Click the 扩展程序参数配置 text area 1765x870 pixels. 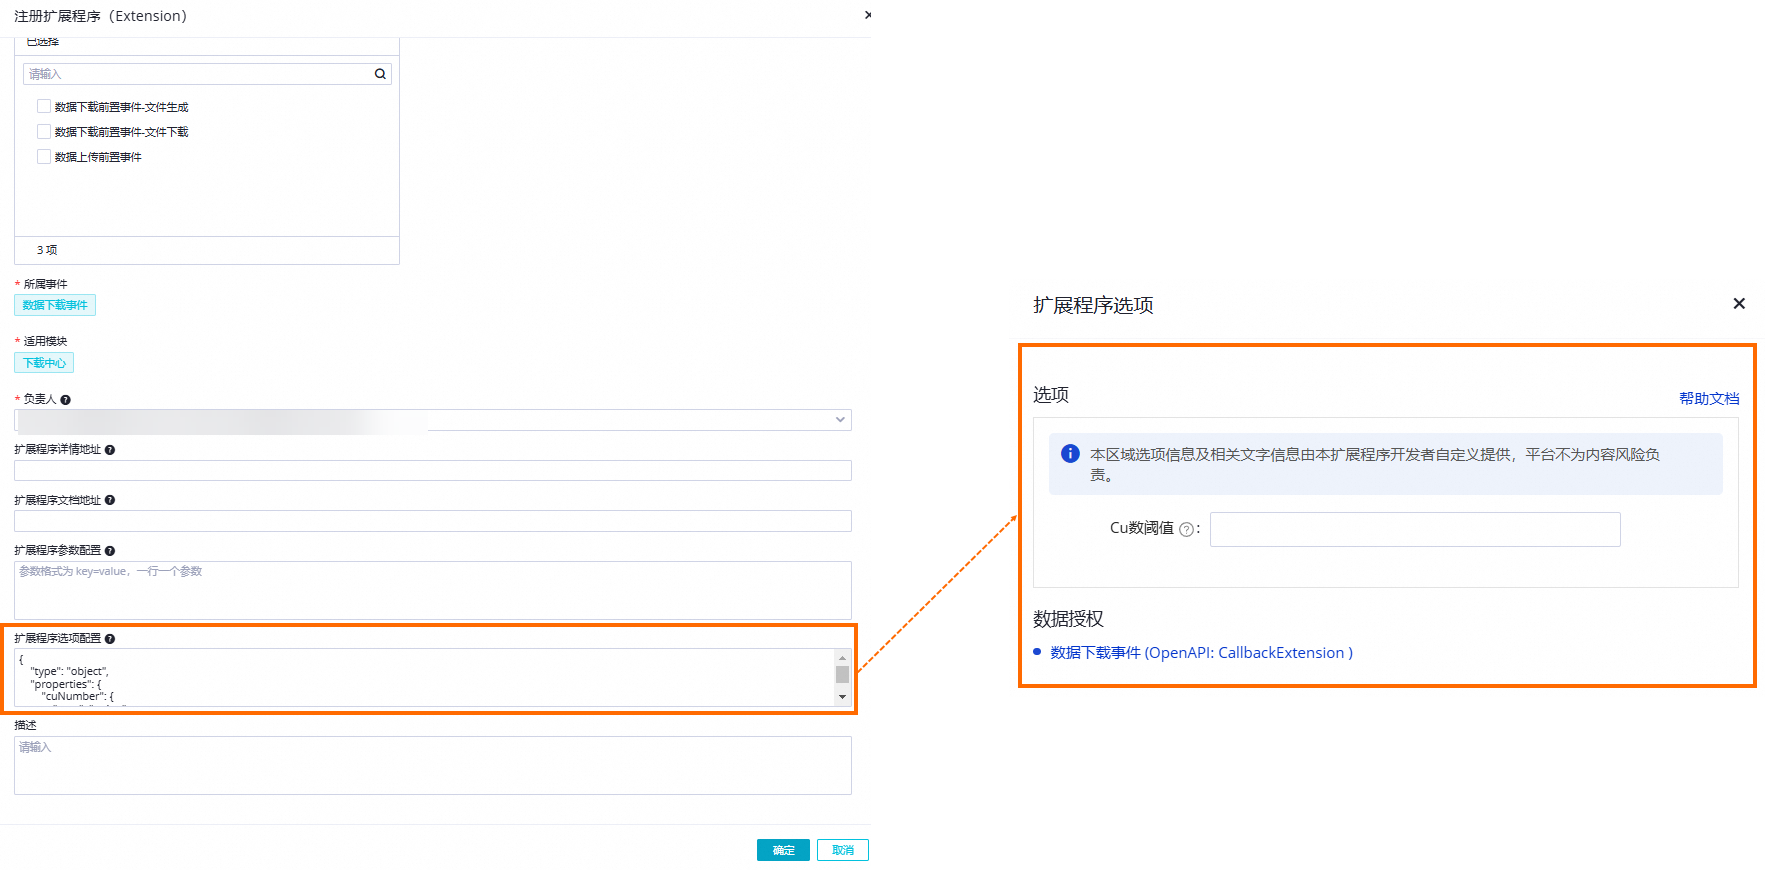tap(433, 590)
